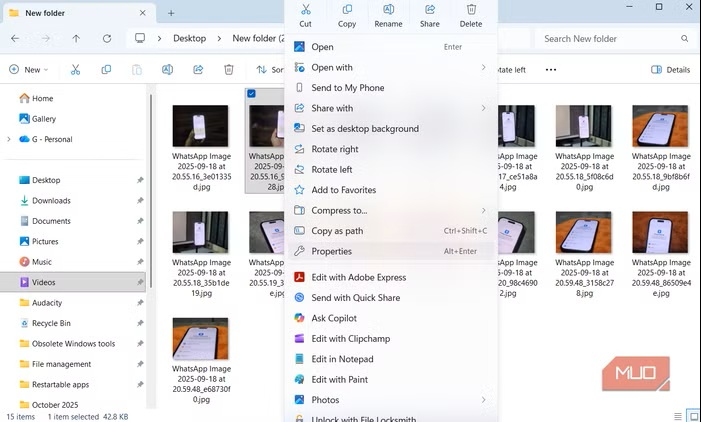701x422 pixels.
Task: Click the Share icon in context menu
Action: (x=429, y=10)
